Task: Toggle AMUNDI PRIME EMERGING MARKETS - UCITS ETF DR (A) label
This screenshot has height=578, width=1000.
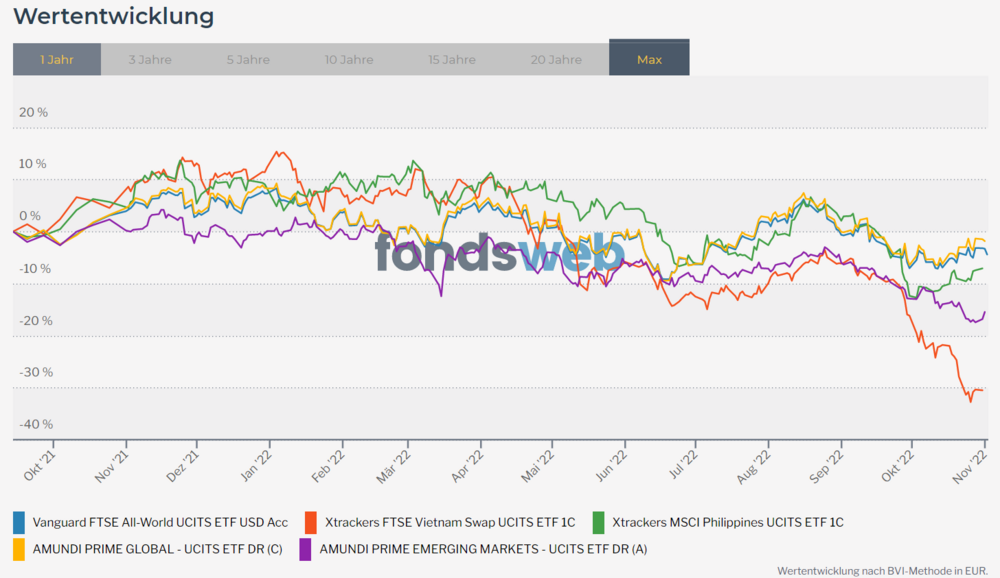Action: [x=483, y=549]
